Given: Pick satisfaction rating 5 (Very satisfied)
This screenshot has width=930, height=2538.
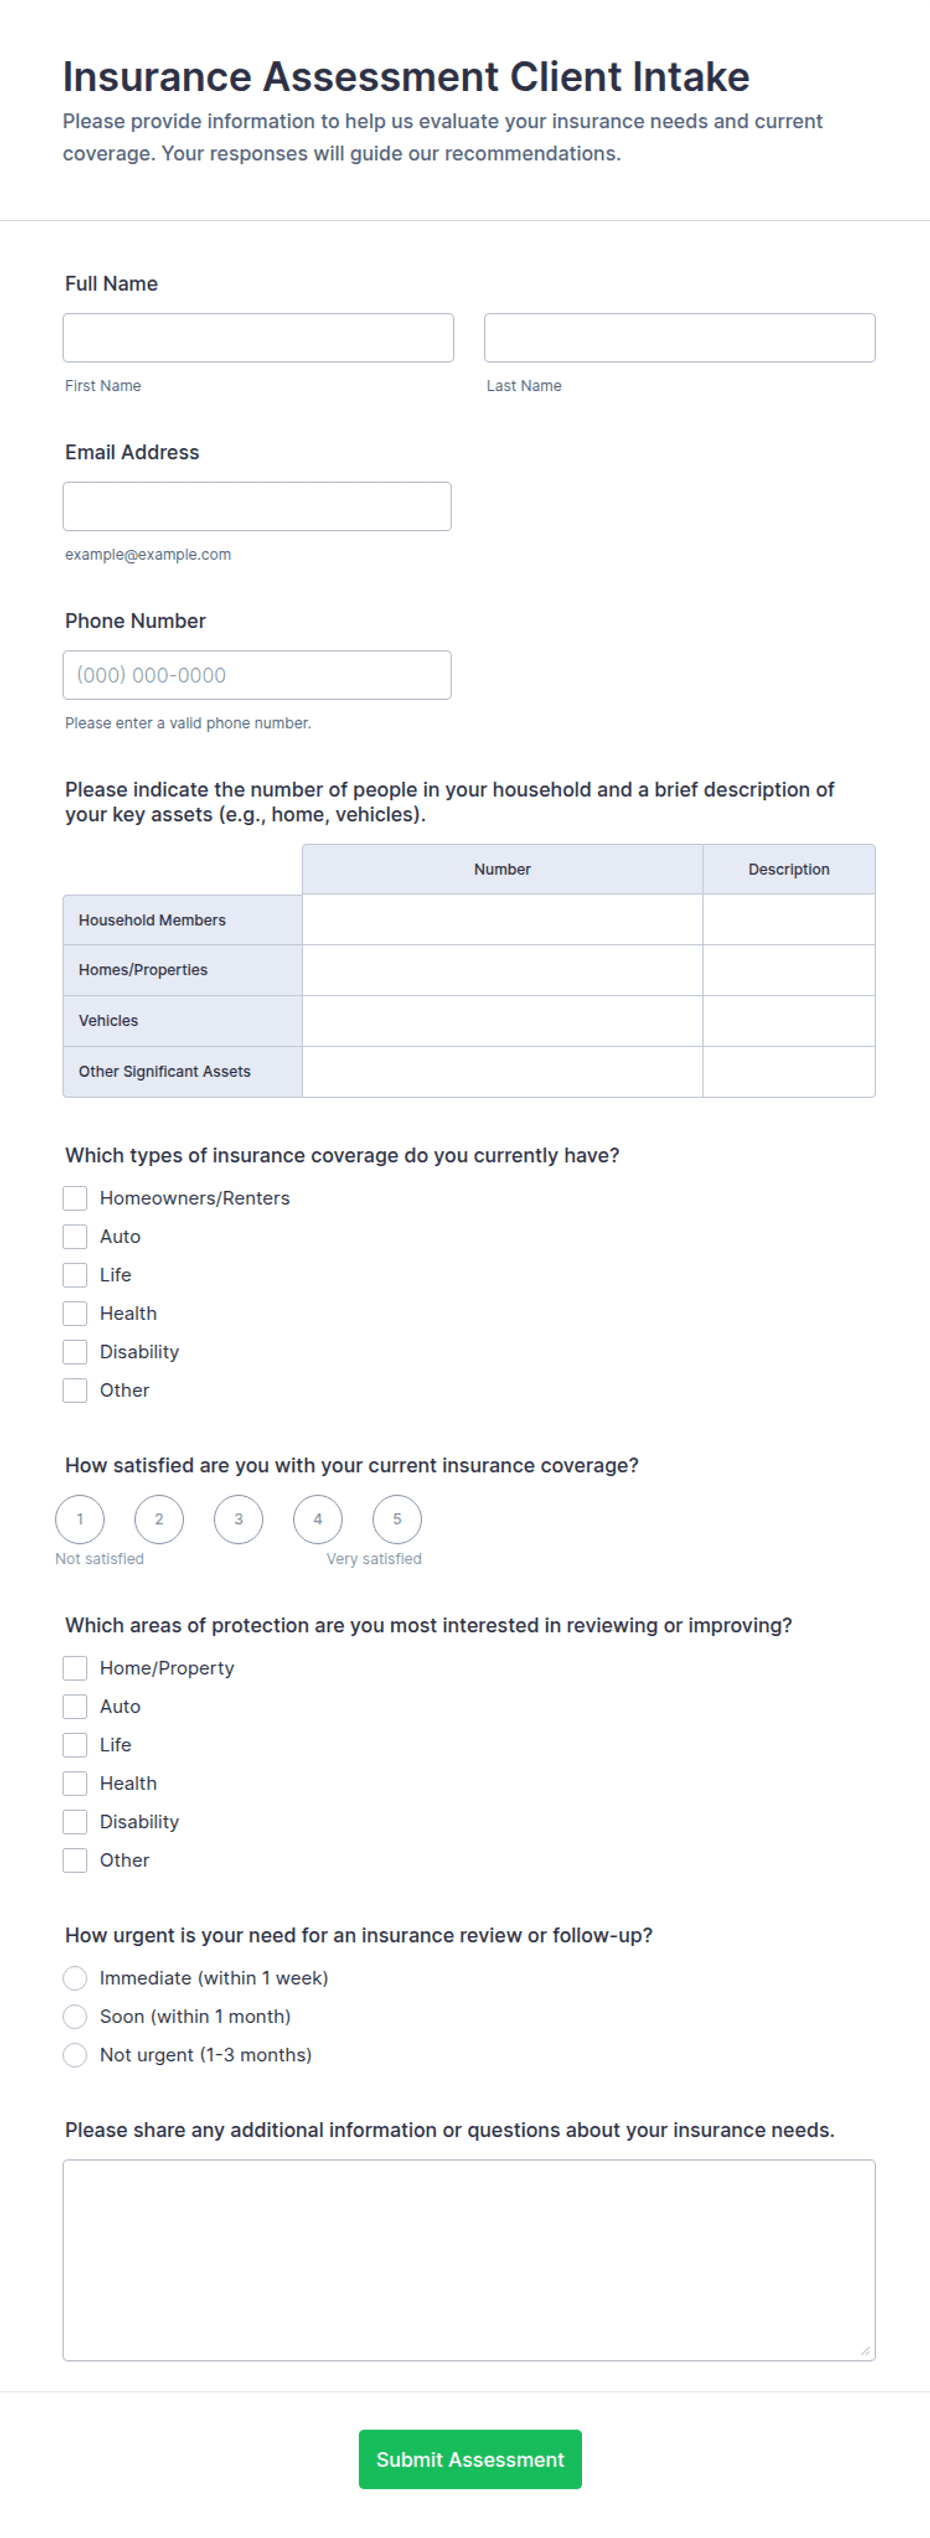Looking at the screenshot, I should (397, 1519).
